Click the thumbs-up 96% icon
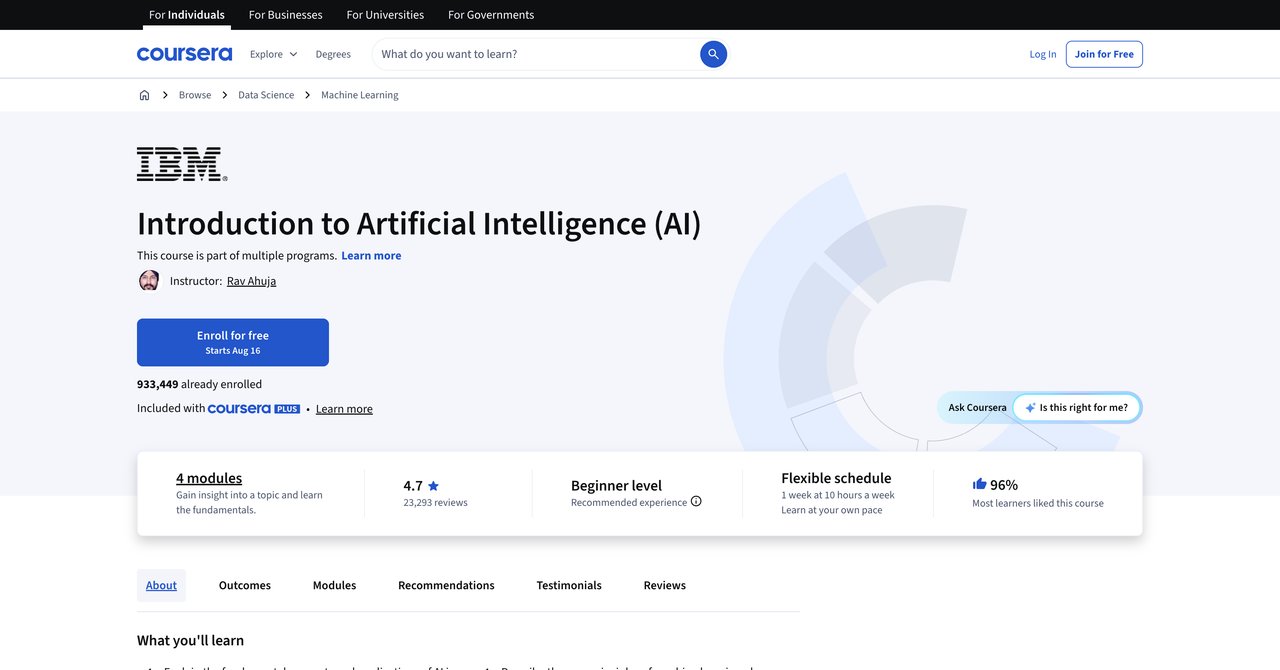1280x670 pixels. click(979, 484)
